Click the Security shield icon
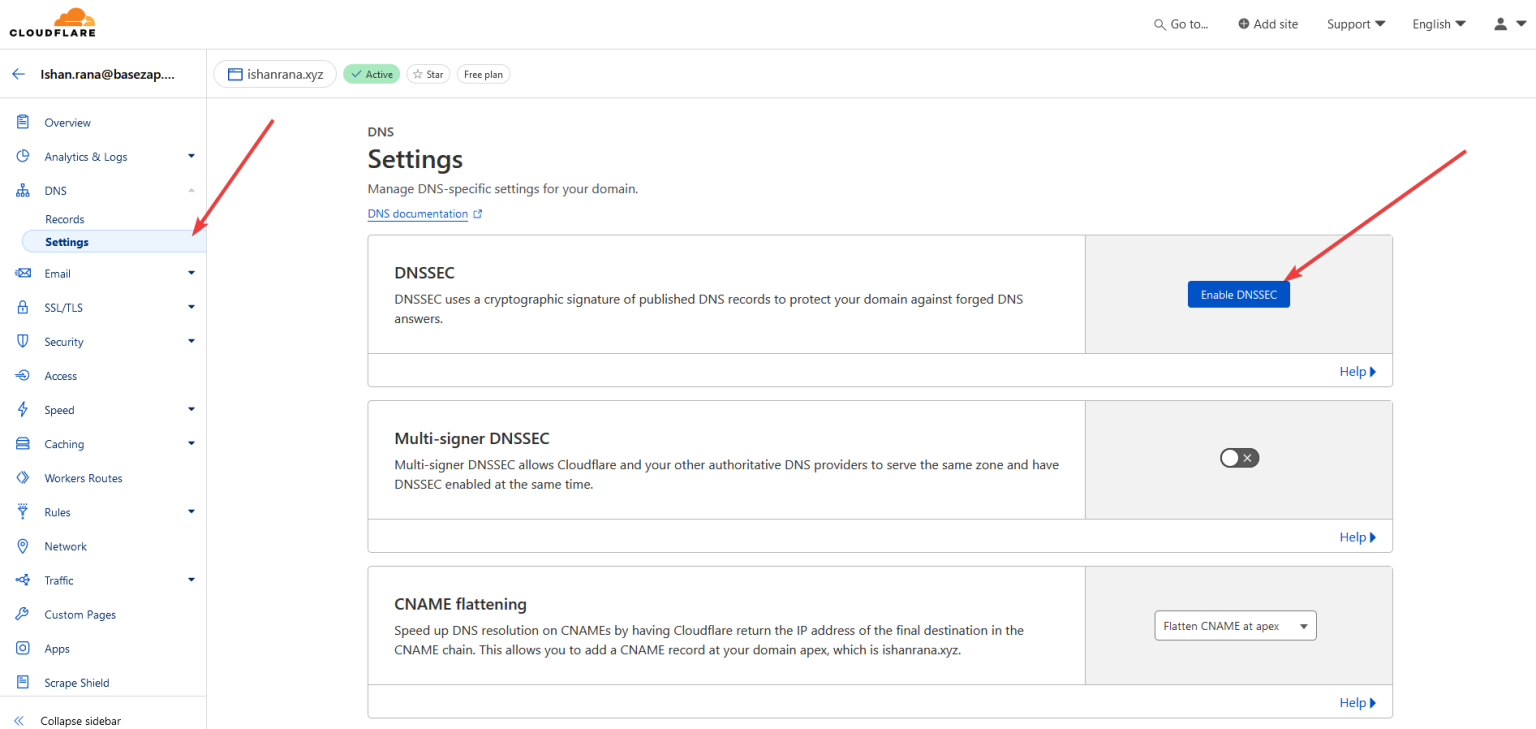Image resolution: width=1536 pixels, height=729 pixels. (22, 341)
